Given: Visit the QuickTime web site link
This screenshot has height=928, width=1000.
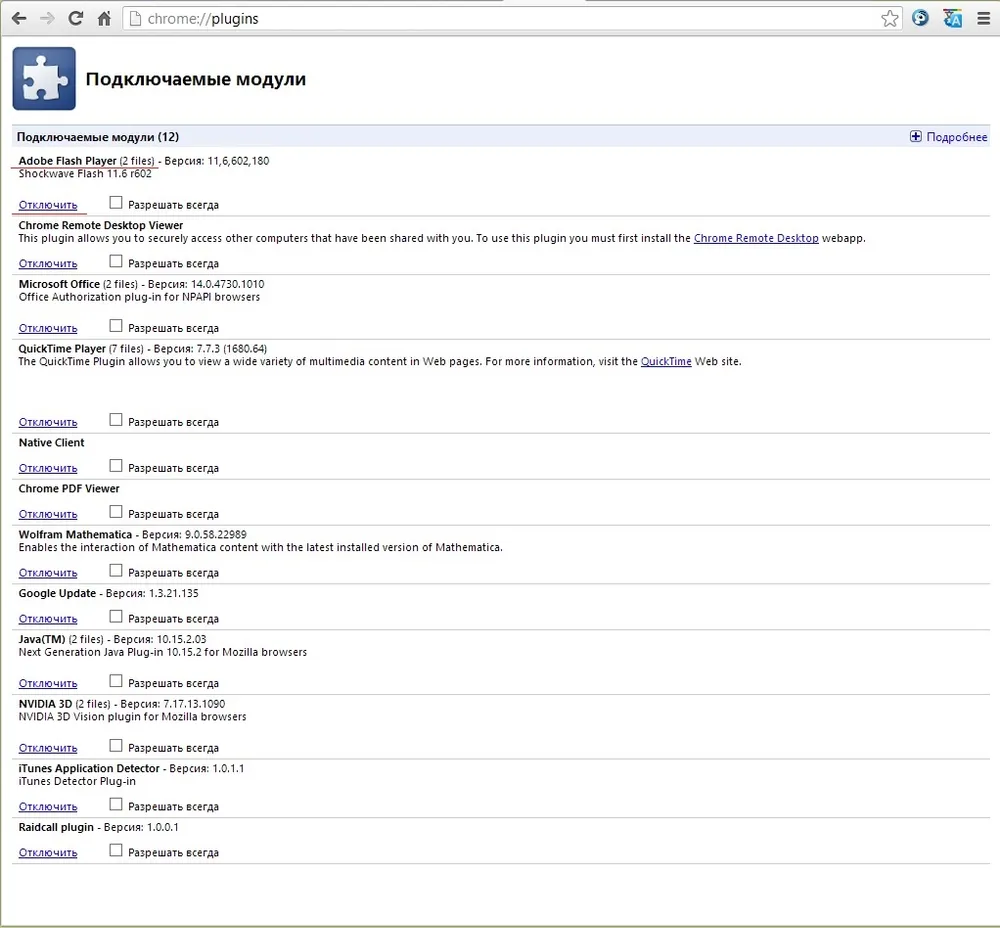Looking at the screenshot, I should tap(666, 362).
